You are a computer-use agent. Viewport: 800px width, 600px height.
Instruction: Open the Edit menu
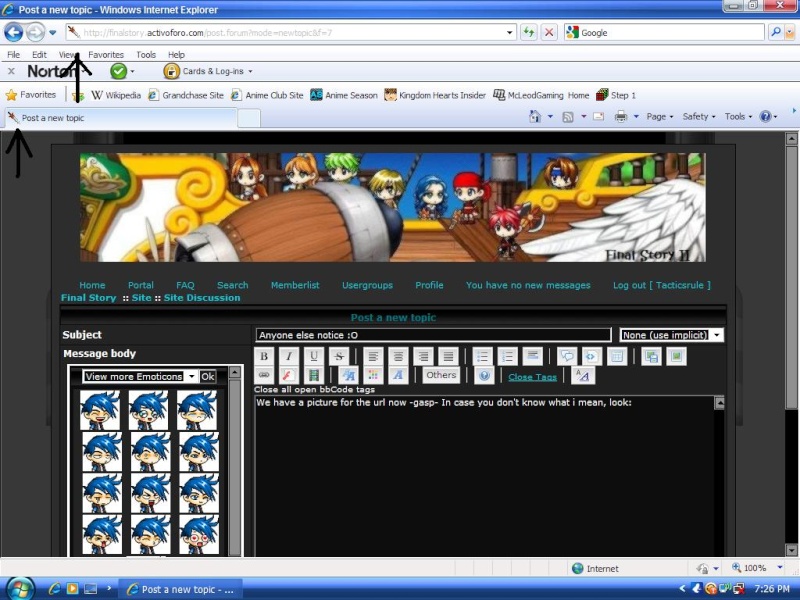click(x=39, y=55)
